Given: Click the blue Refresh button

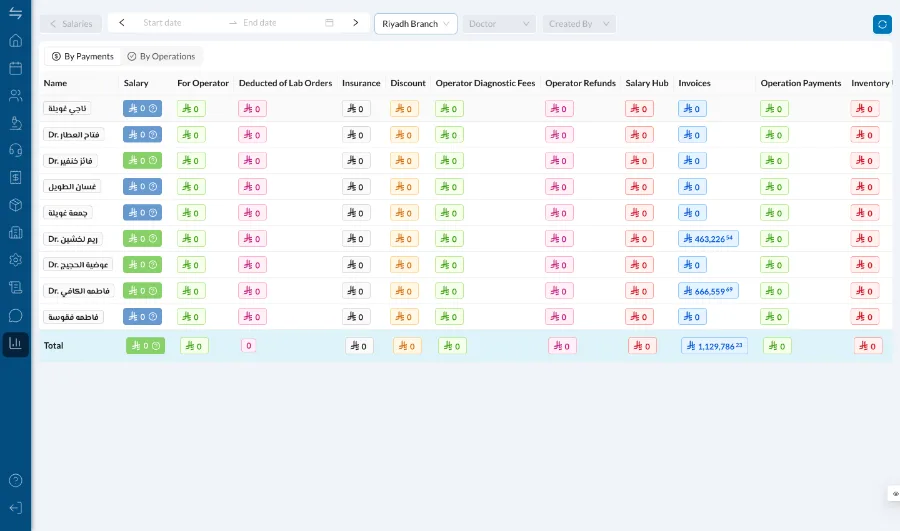Looking at the screenshot, I should point(882,24).
